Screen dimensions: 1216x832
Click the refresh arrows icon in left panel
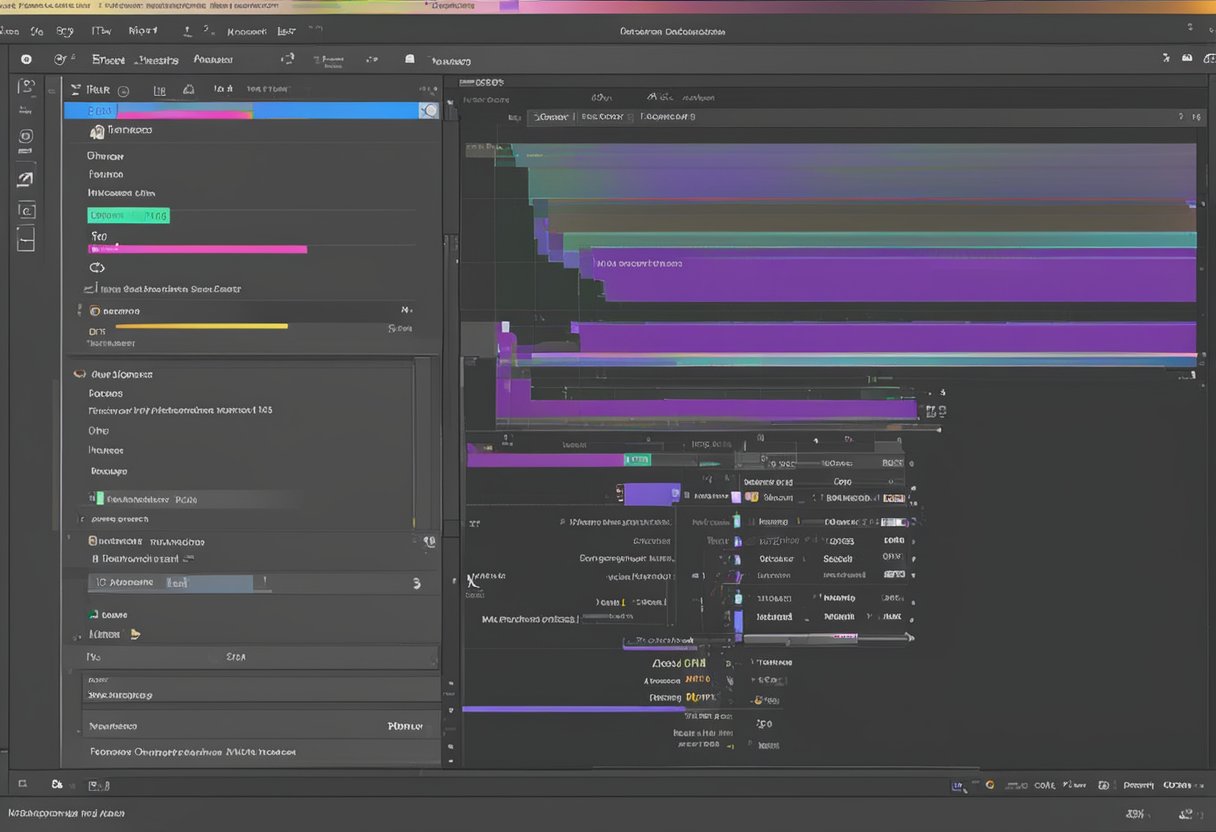click(97, 267)
